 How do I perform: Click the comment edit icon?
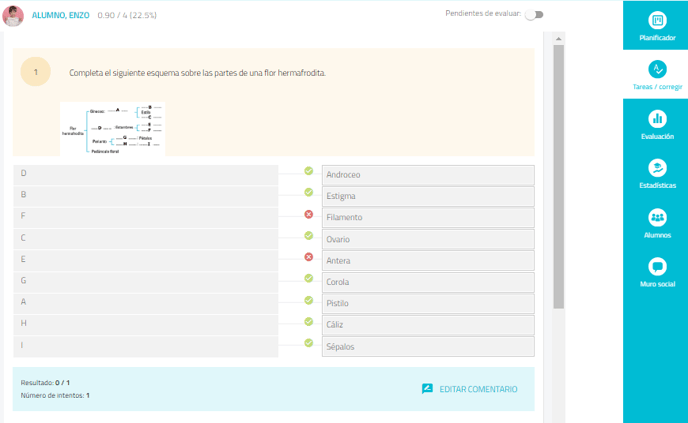coord(427,389)
